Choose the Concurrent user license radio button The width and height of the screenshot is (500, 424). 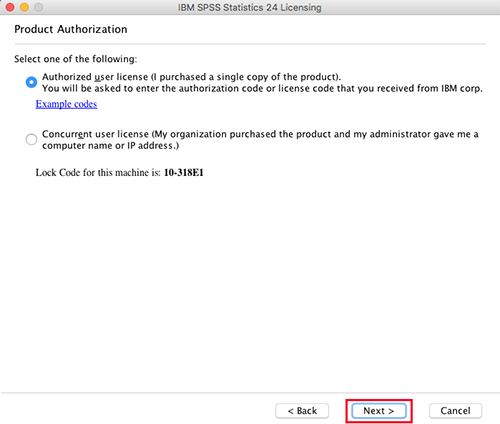point(31,139)
